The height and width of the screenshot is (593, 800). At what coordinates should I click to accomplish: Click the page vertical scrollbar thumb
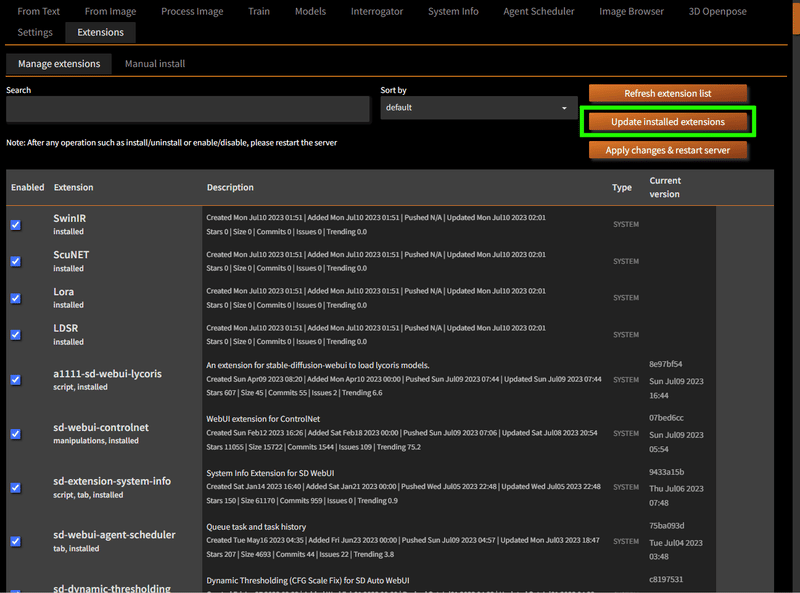796,17
